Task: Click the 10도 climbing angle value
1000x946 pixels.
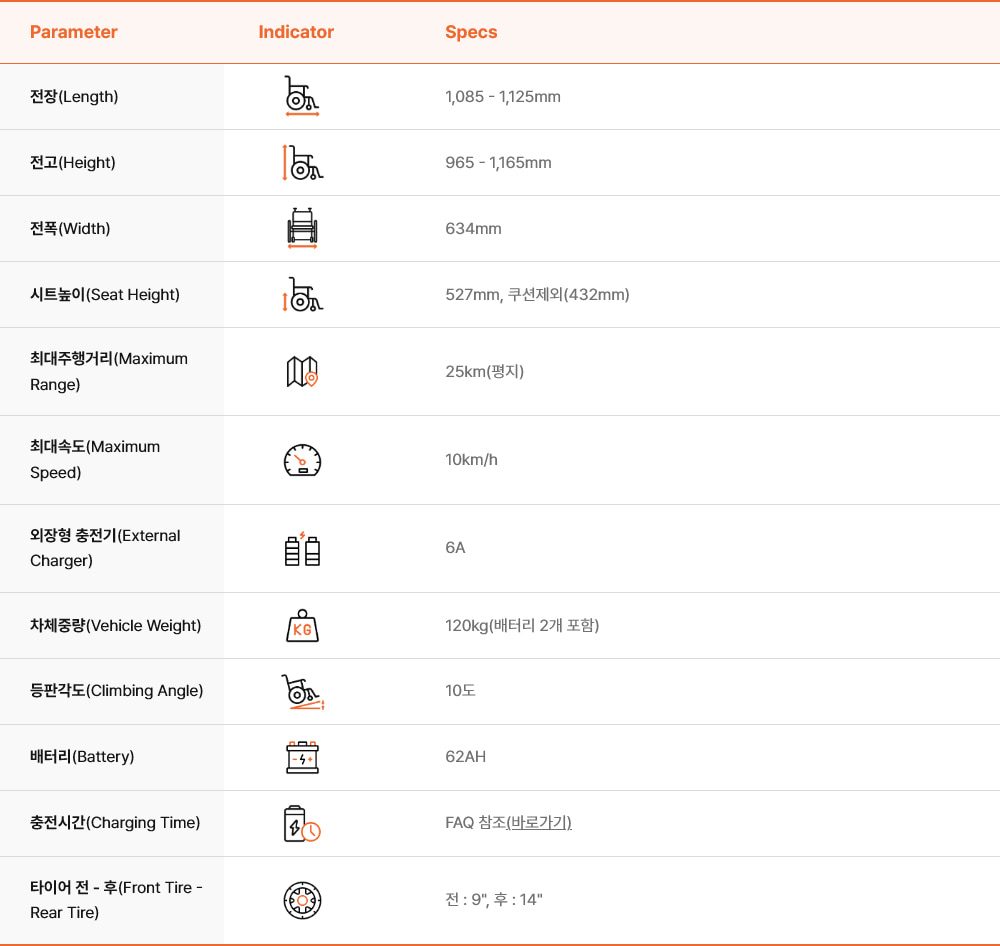Action: point(460,690)
